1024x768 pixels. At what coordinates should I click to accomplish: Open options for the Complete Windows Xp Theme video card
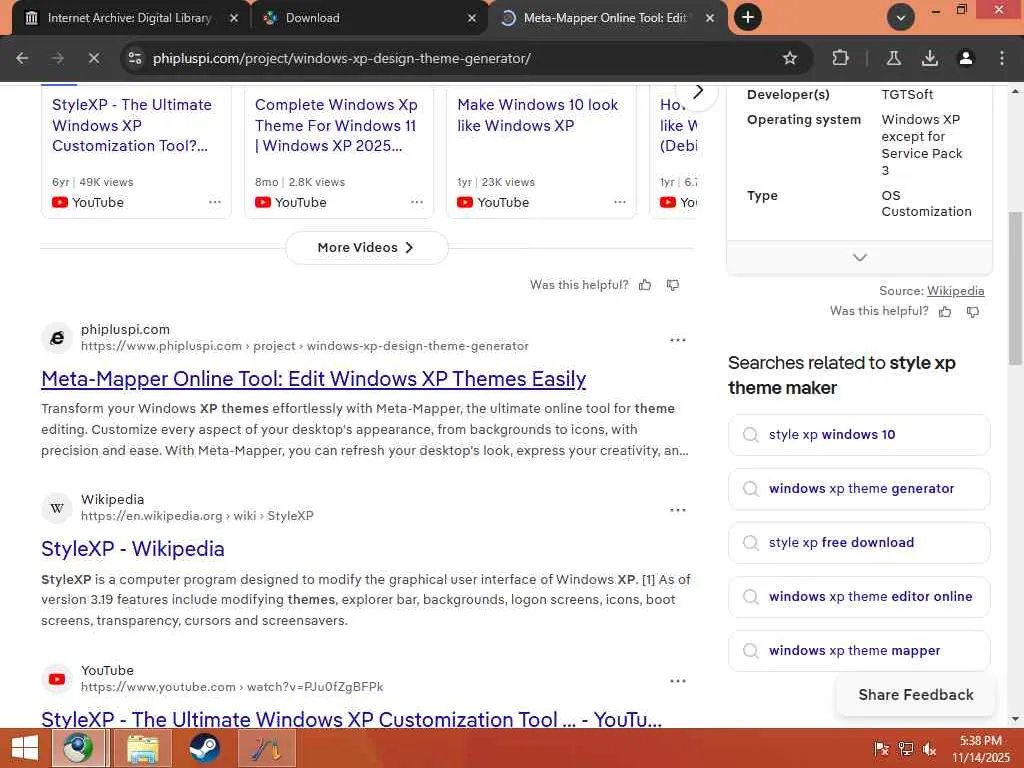pyautogui.click(x=417, y=202)
